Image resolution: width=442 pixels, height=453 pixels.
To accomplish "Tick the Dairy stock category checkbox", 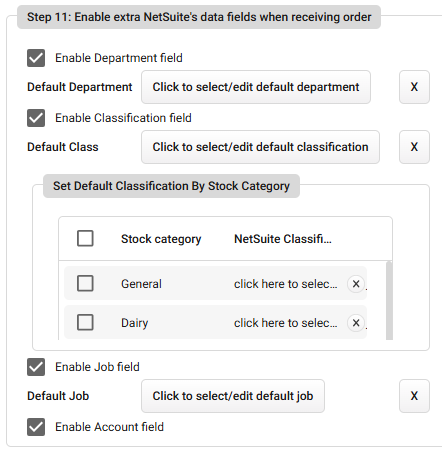I will click(85, 322).
